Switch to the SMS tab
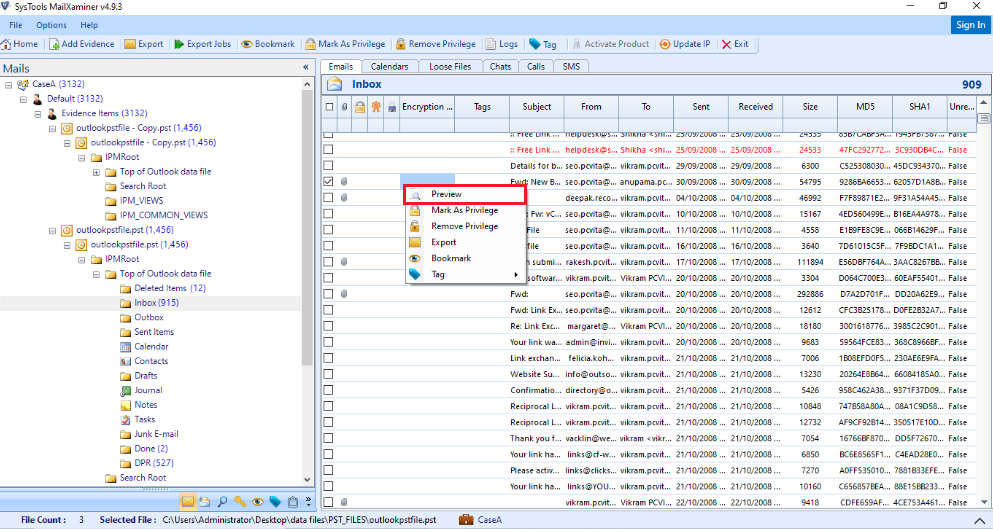Screen dimensions: 993x529 coord(571,67)
